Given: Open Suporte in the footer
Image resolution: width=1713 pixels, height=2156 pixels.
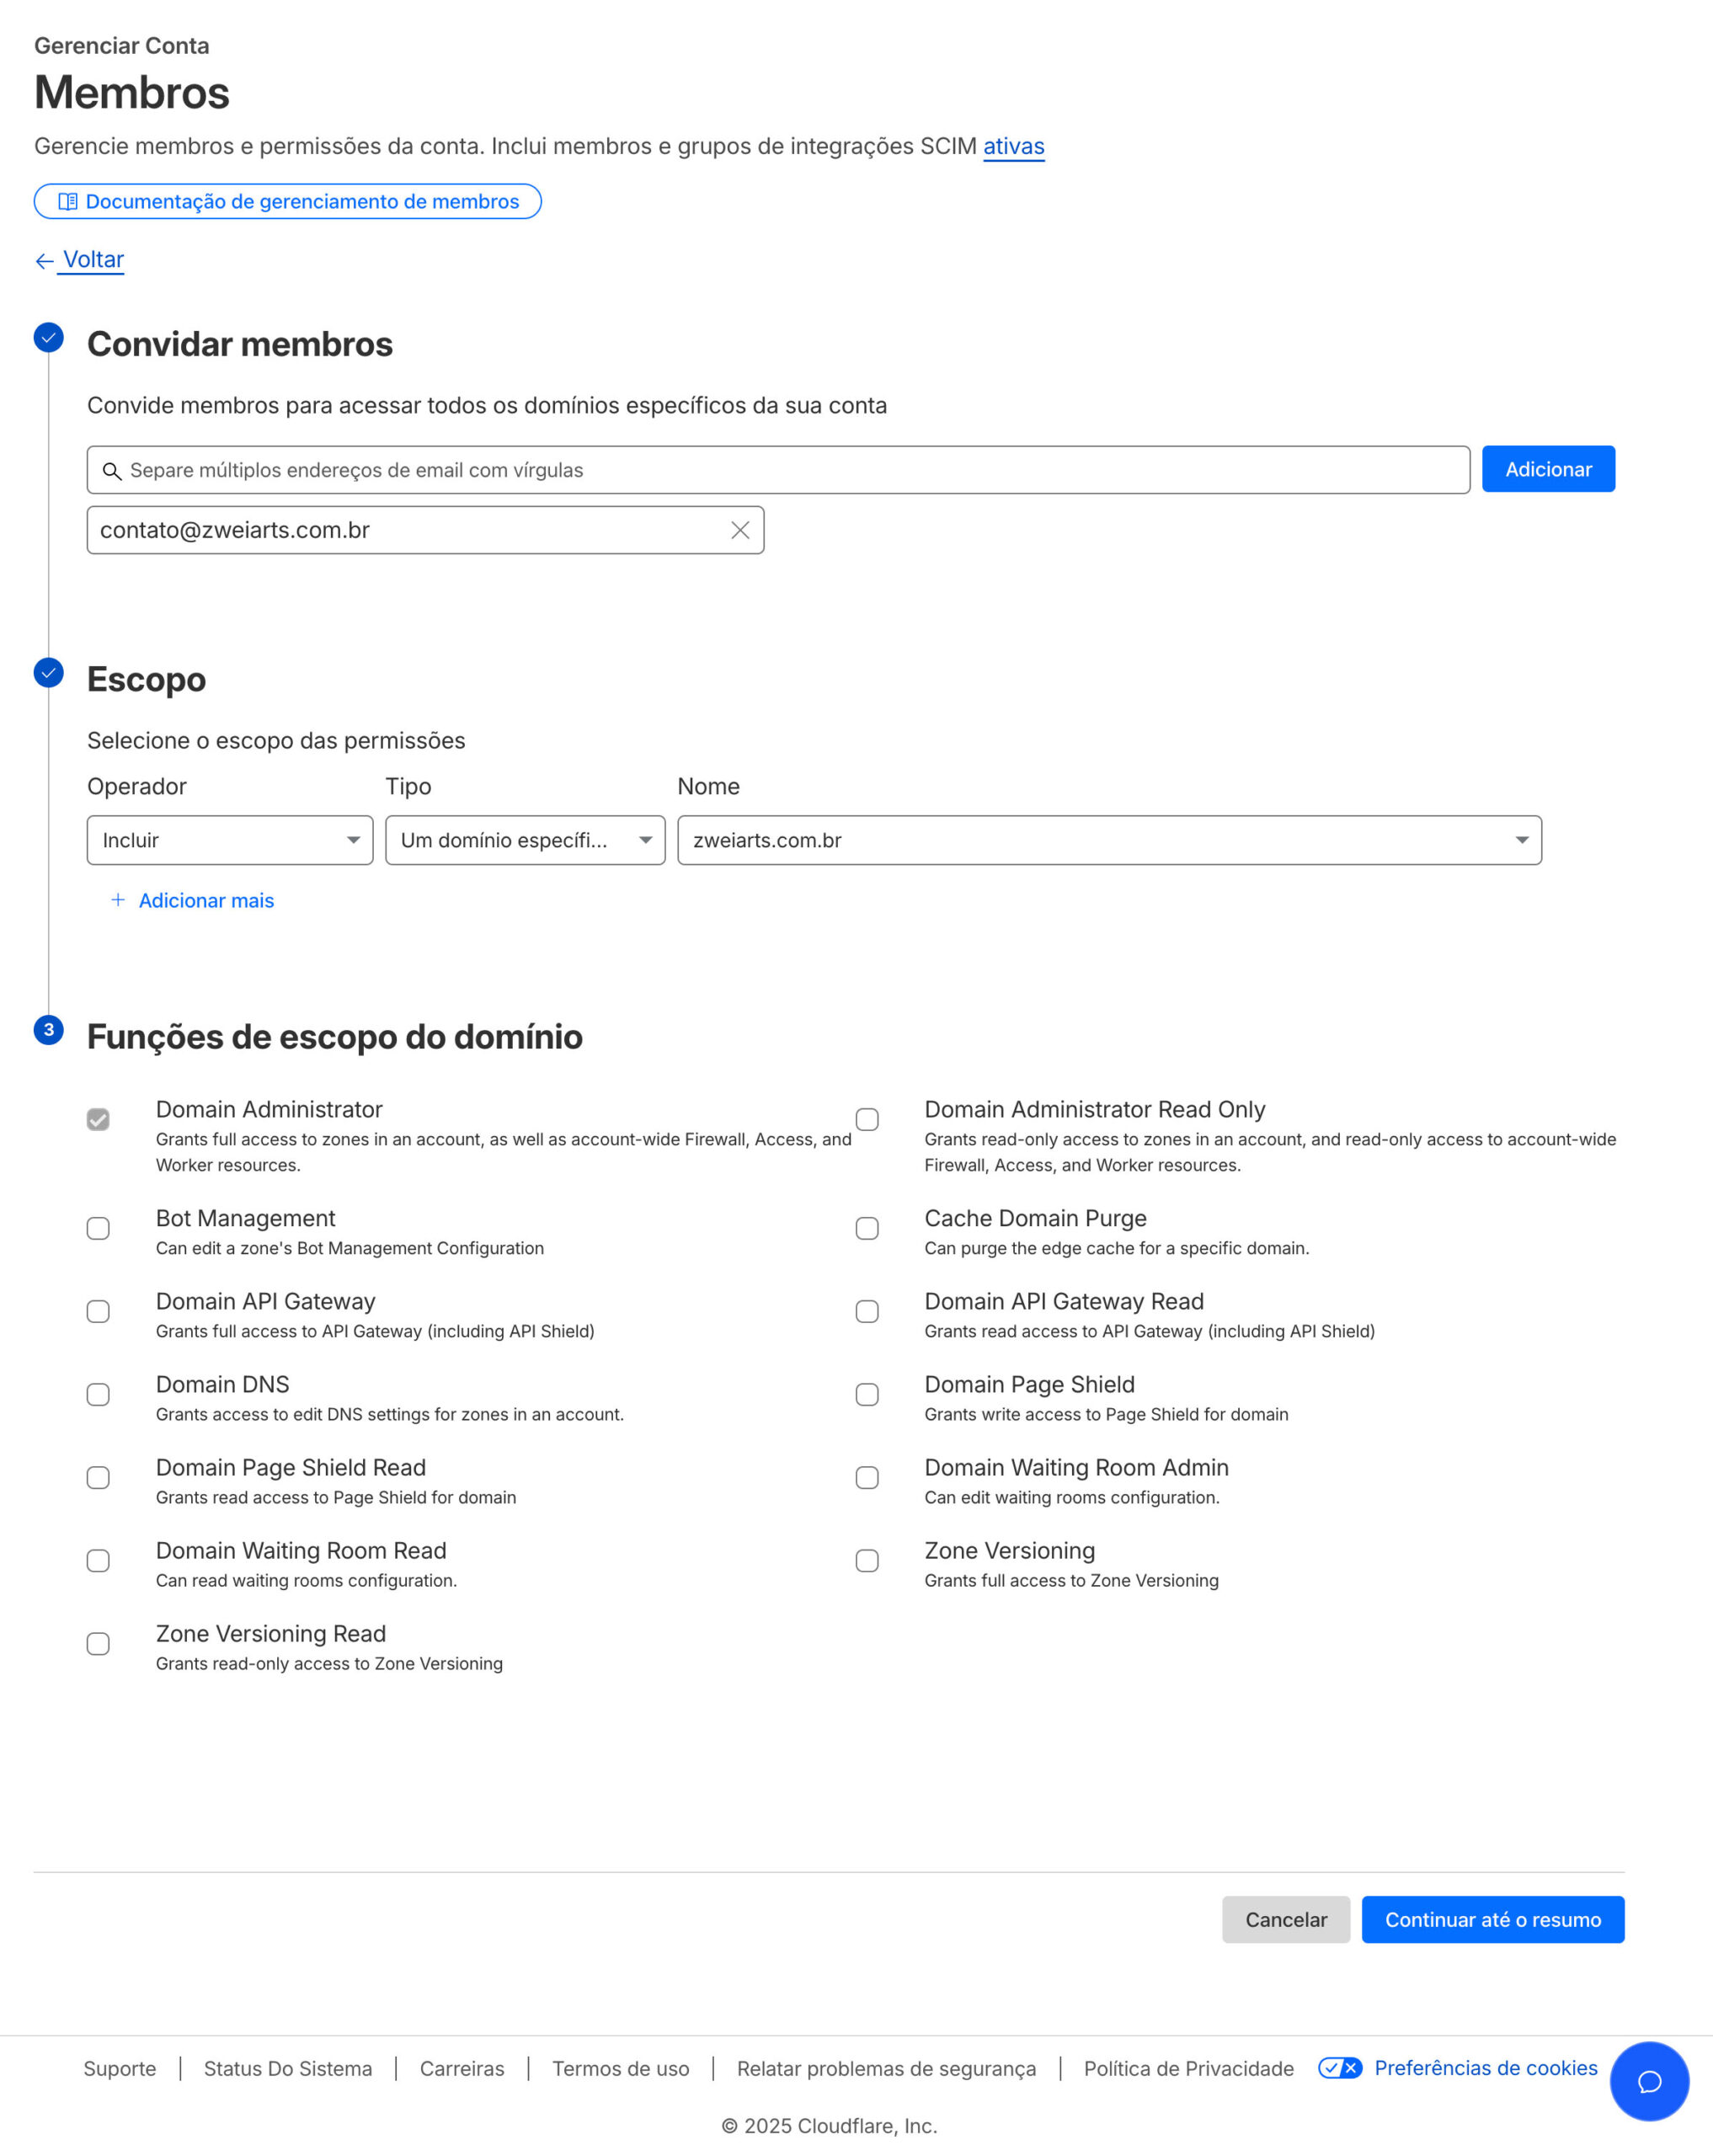Looking at the screenshot, I should click(x=120, y=2068).
